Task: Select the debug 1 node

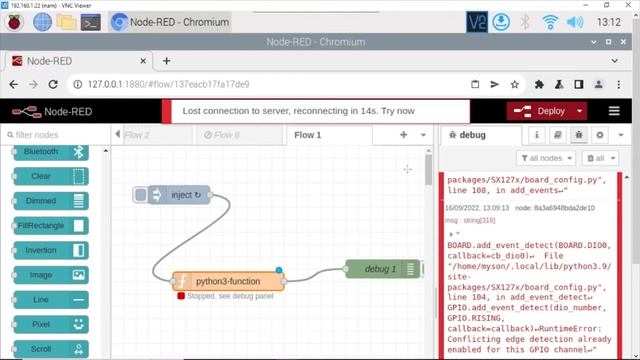Action: 382,269
